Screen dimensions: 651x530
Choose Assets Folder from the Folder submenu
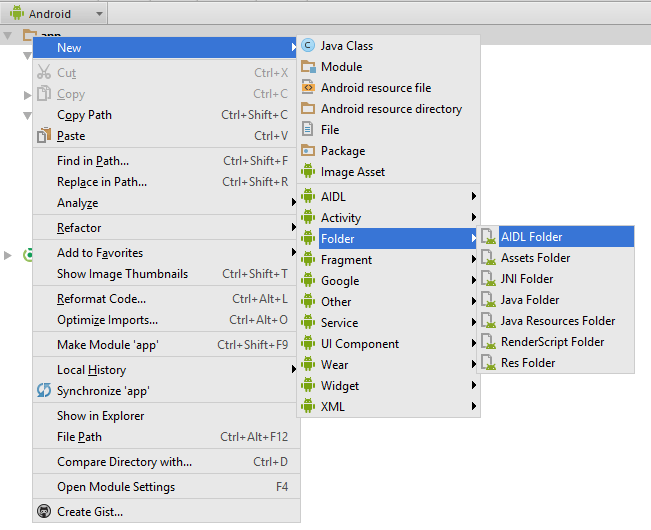535,258
